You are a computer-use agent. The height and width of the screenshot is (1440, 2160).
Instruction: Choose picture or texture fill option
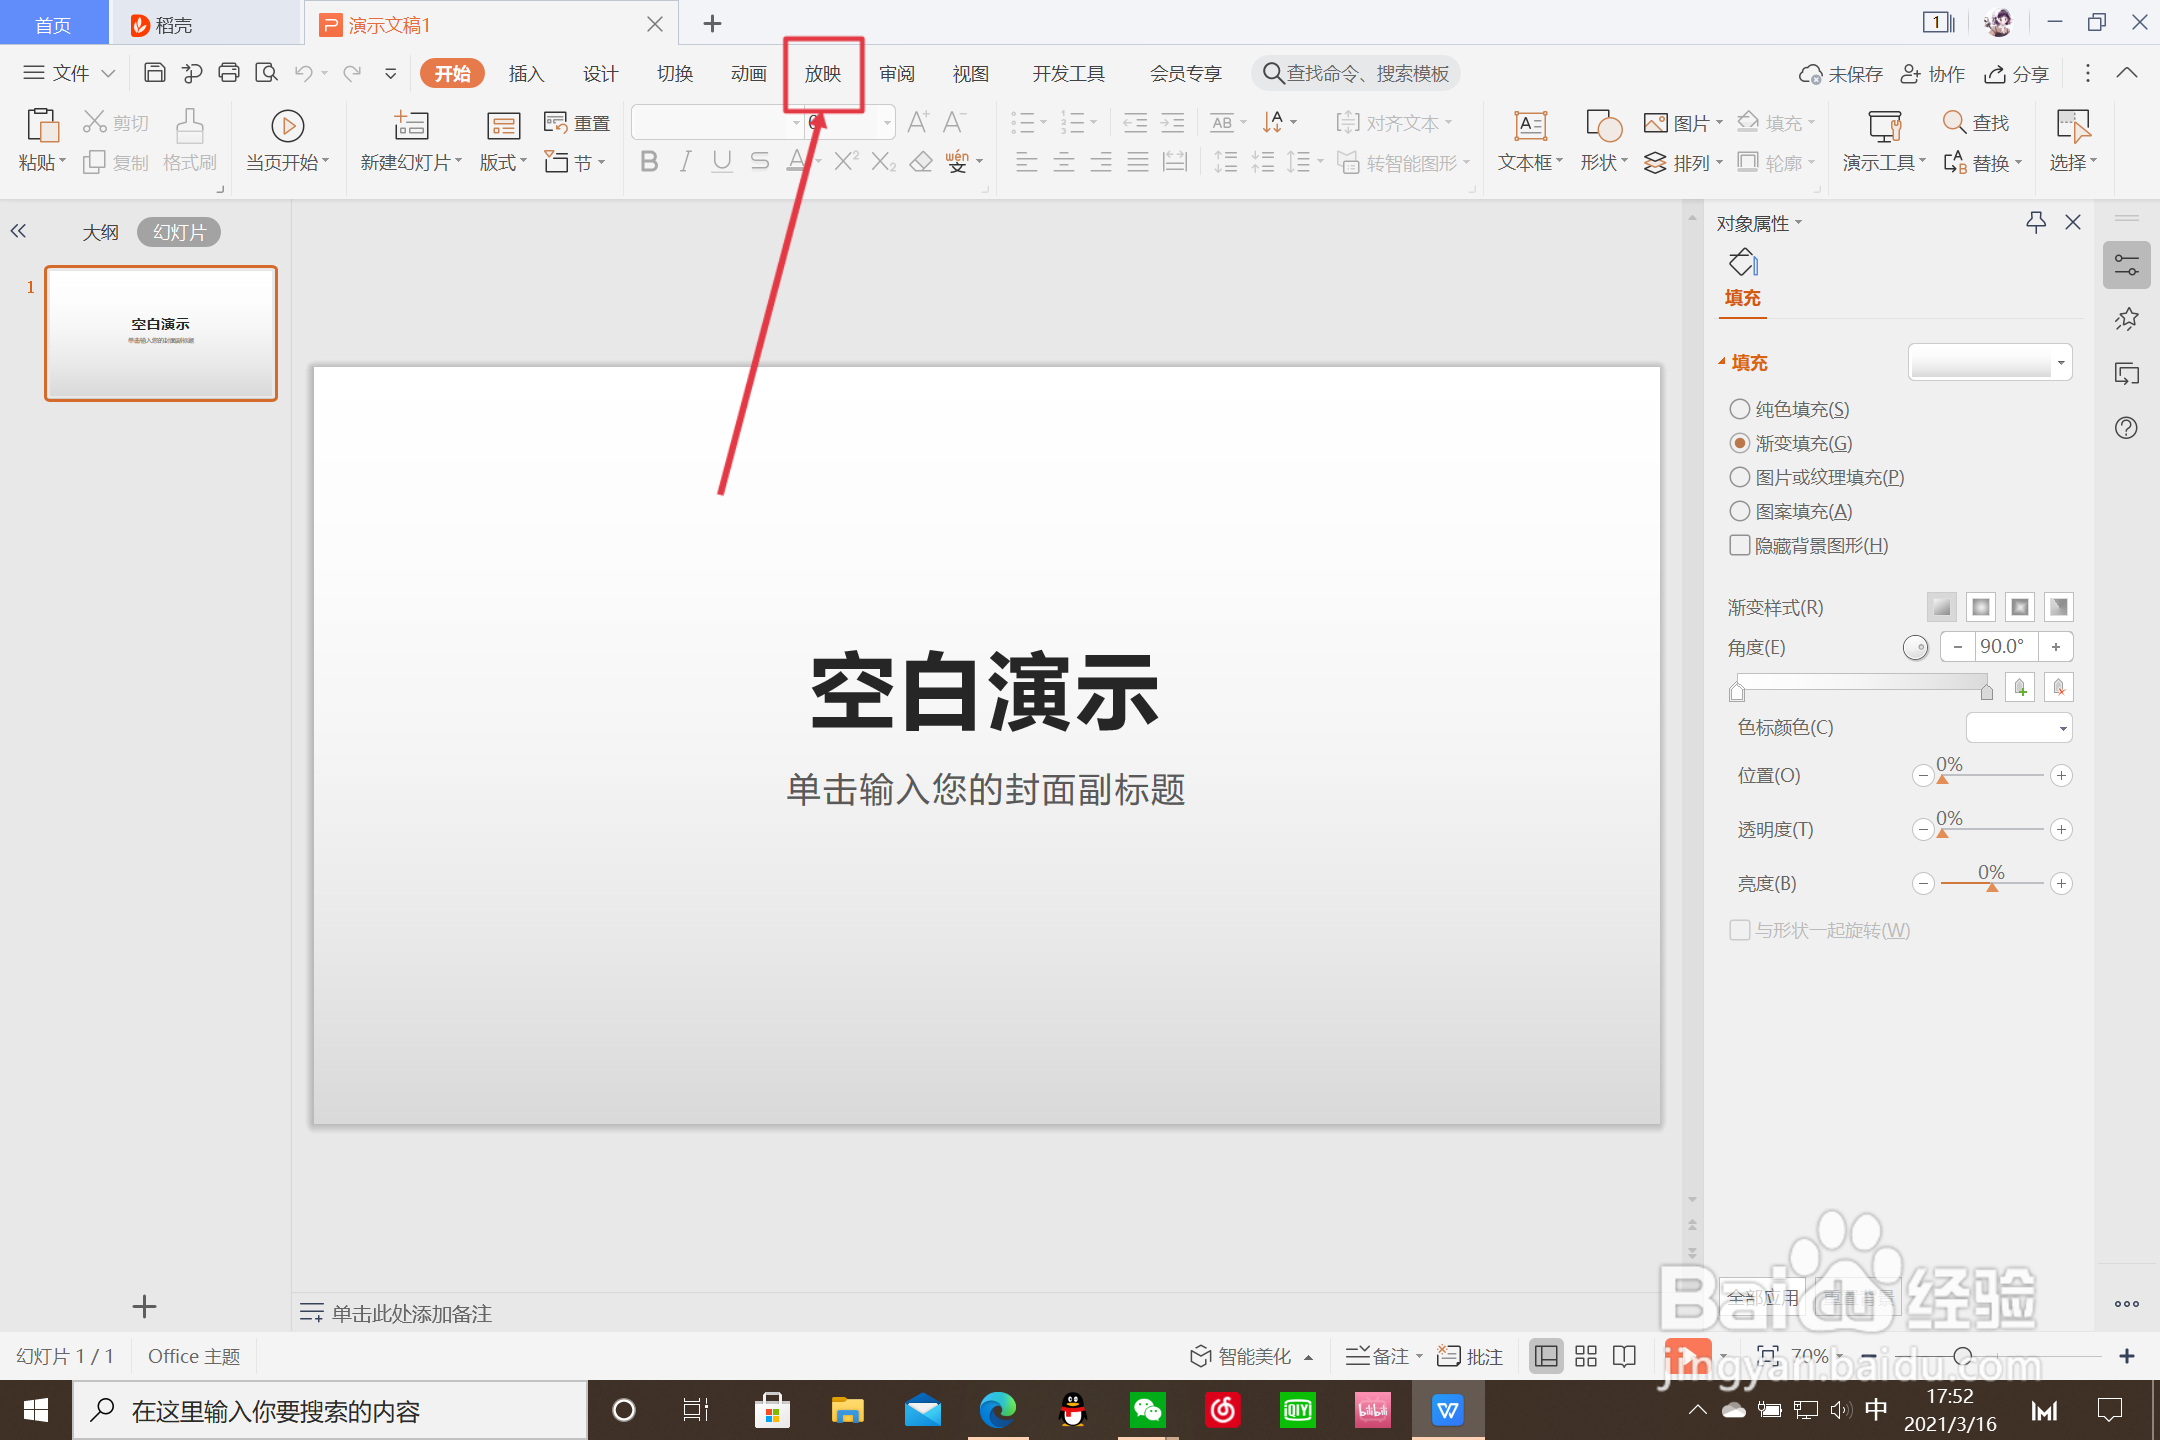pos(1740,477)
